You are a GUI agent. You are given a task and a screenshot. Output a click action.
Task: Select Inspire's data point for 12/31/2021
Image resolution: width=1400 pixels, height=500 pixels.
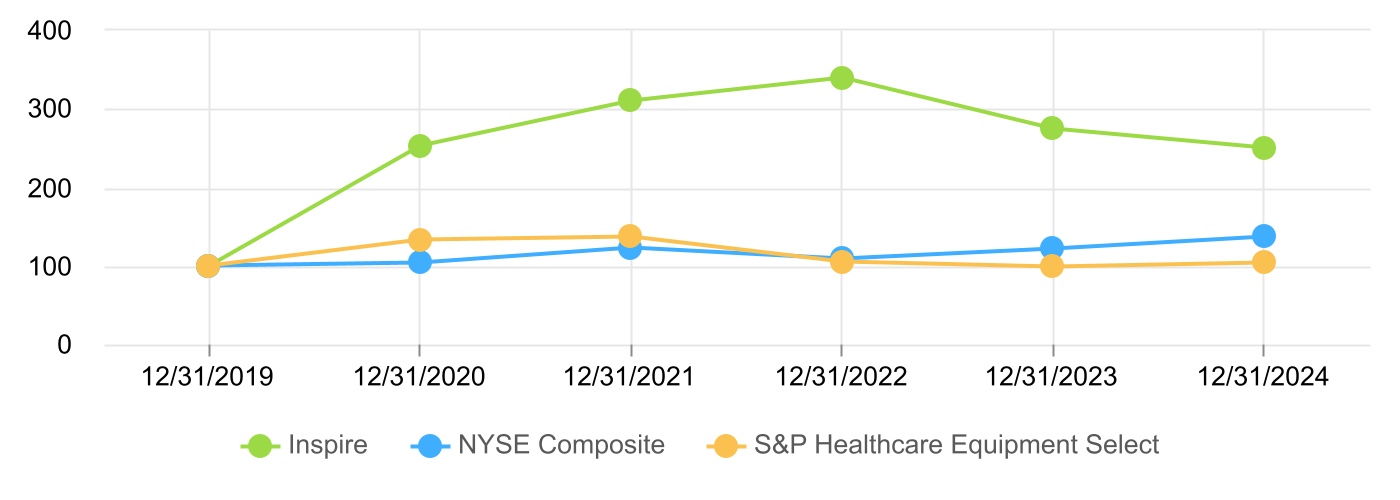(x=630, y=100)
